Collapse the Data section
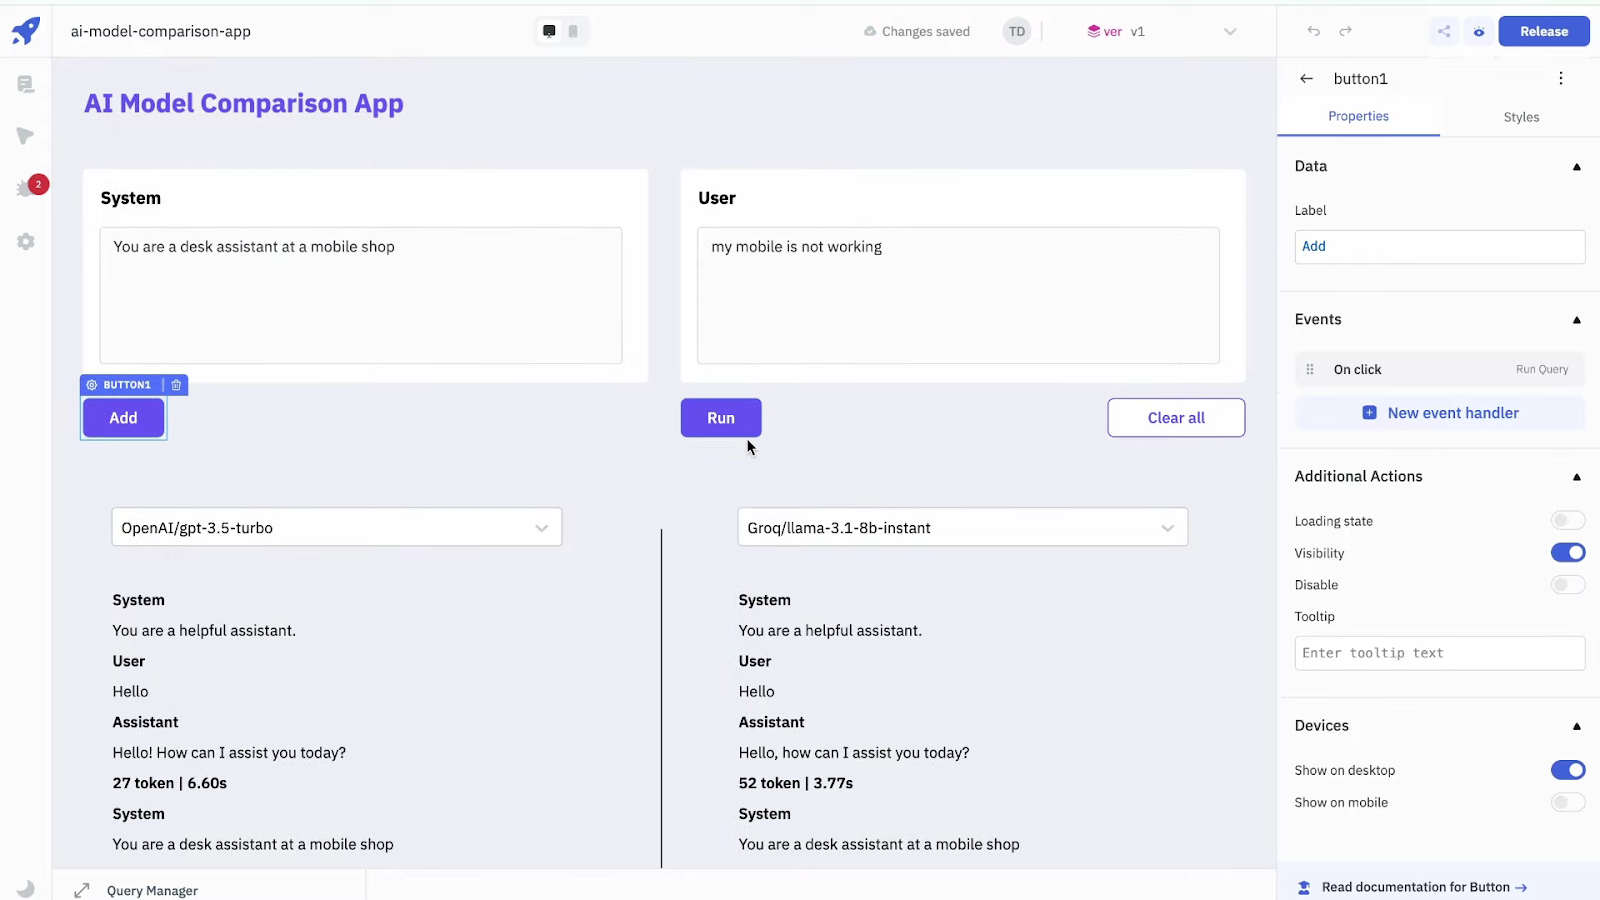This screenshot has width=1600, height=900. pyautogui.click(x=1577, y=167)
